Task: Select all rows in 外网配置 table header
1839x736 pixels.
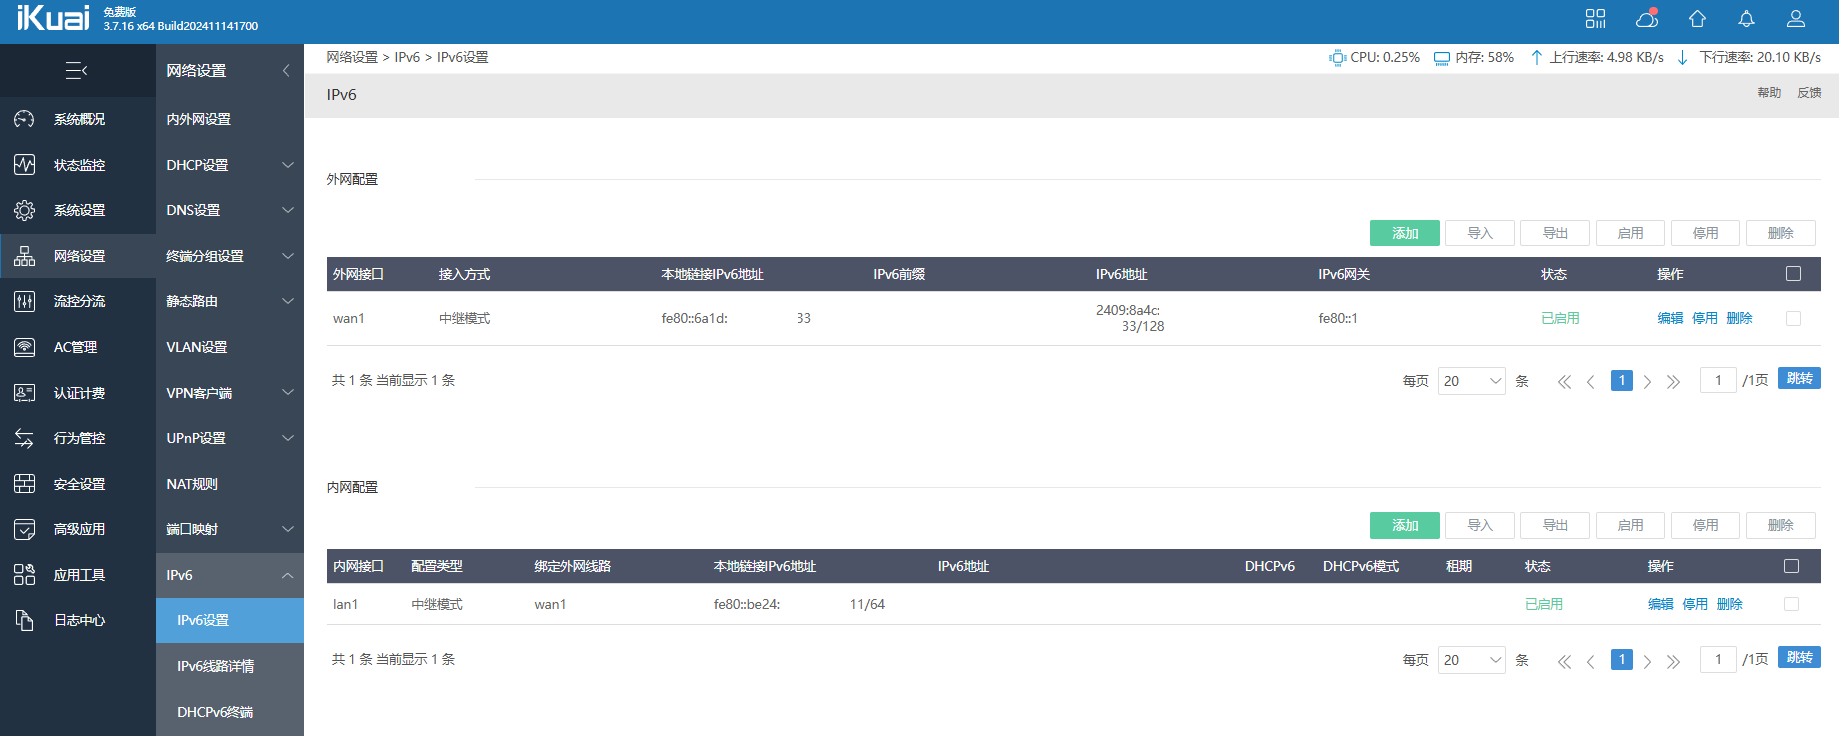Action: 1793,274
